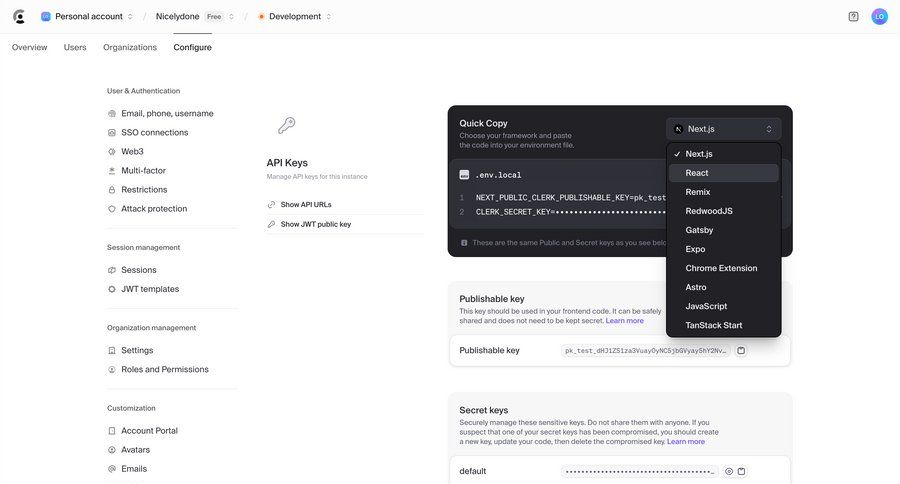Click the Free plan badge
900x484 pixels.
(214, 17)
